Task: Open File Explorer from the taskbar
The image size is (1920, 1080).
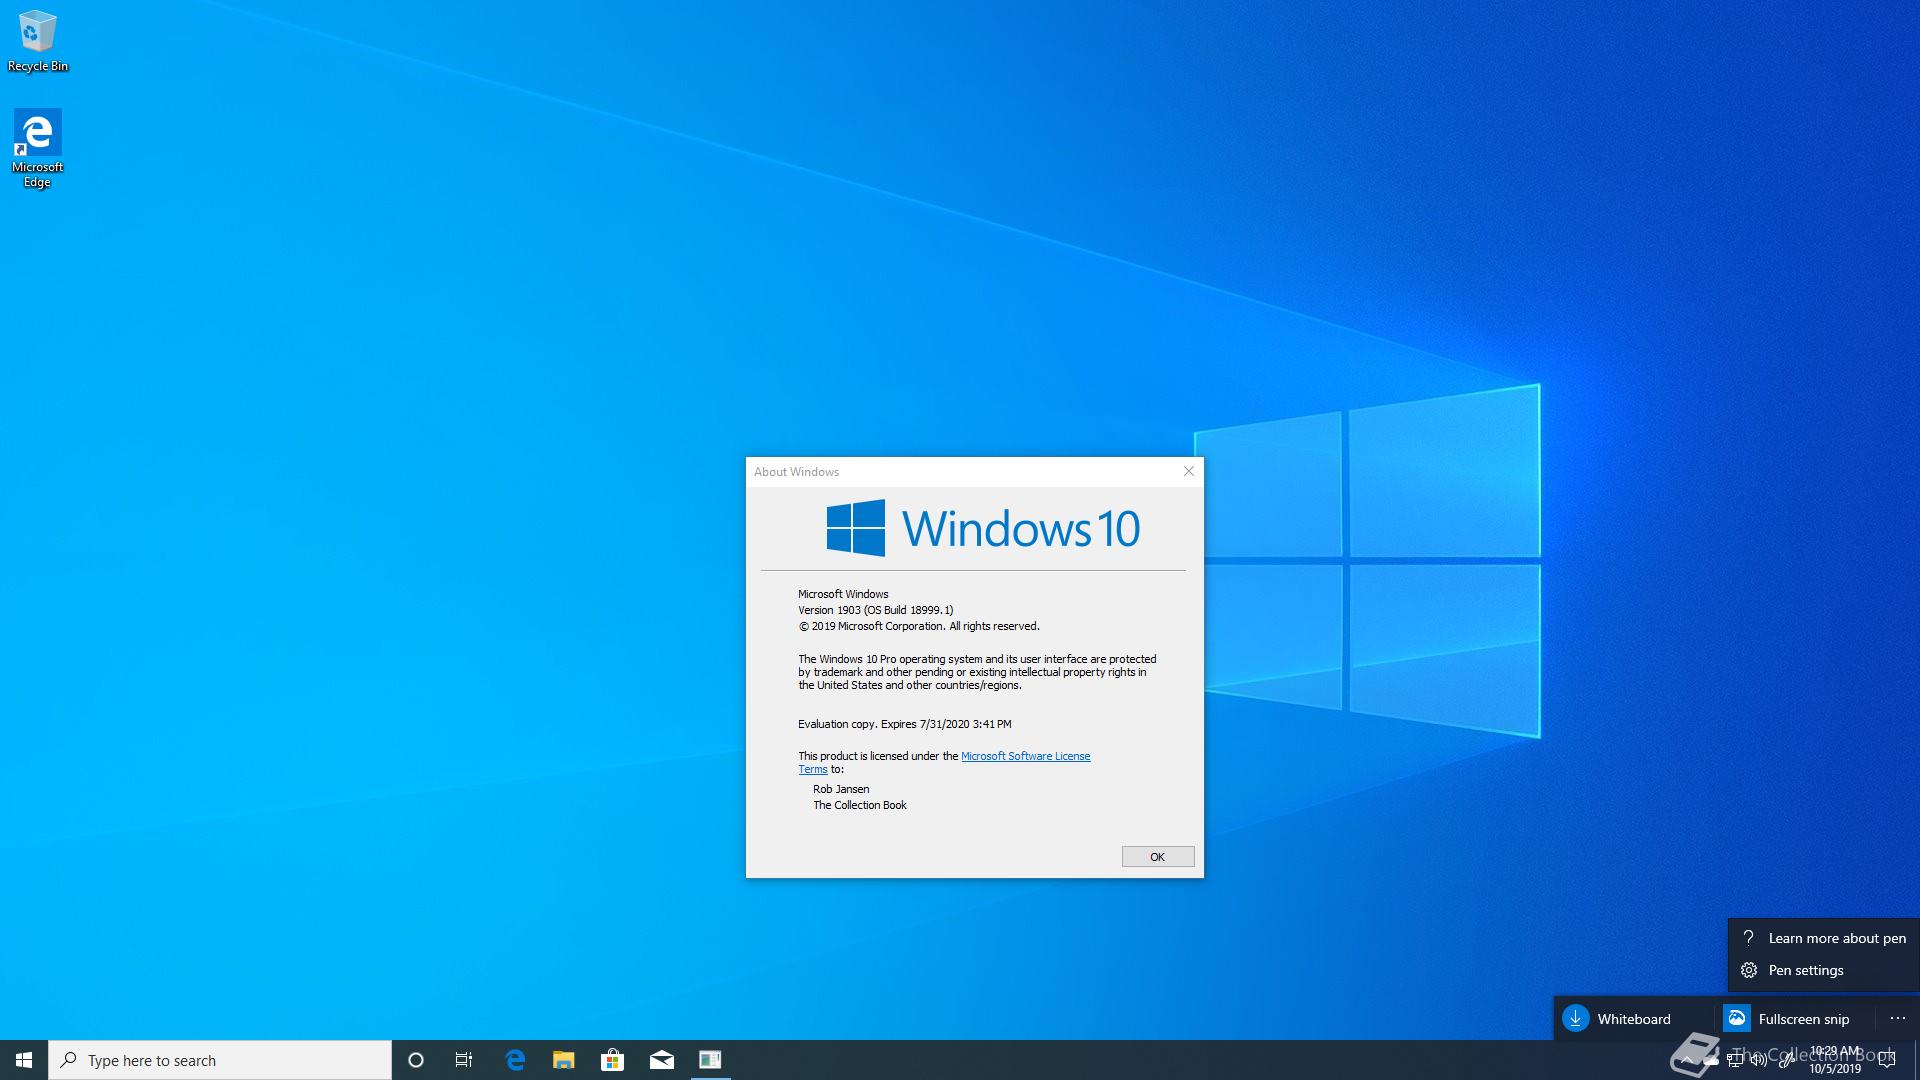Action: tap(564, 1060)
